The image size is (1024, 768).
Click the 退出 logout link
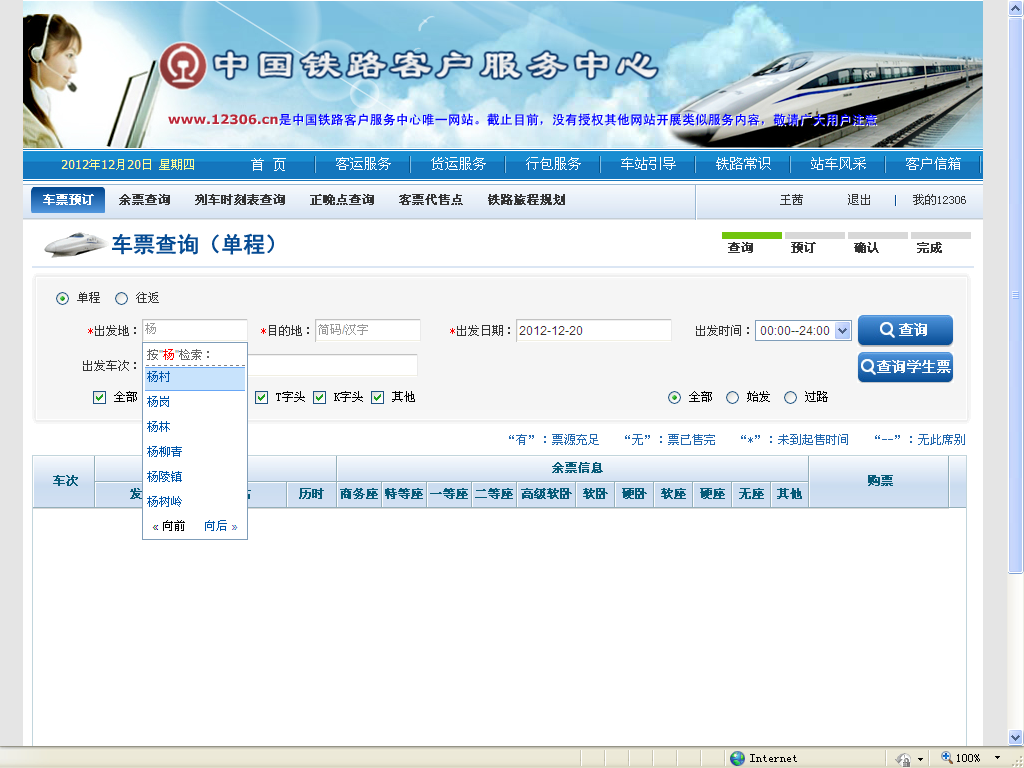[x=859, y=200]
